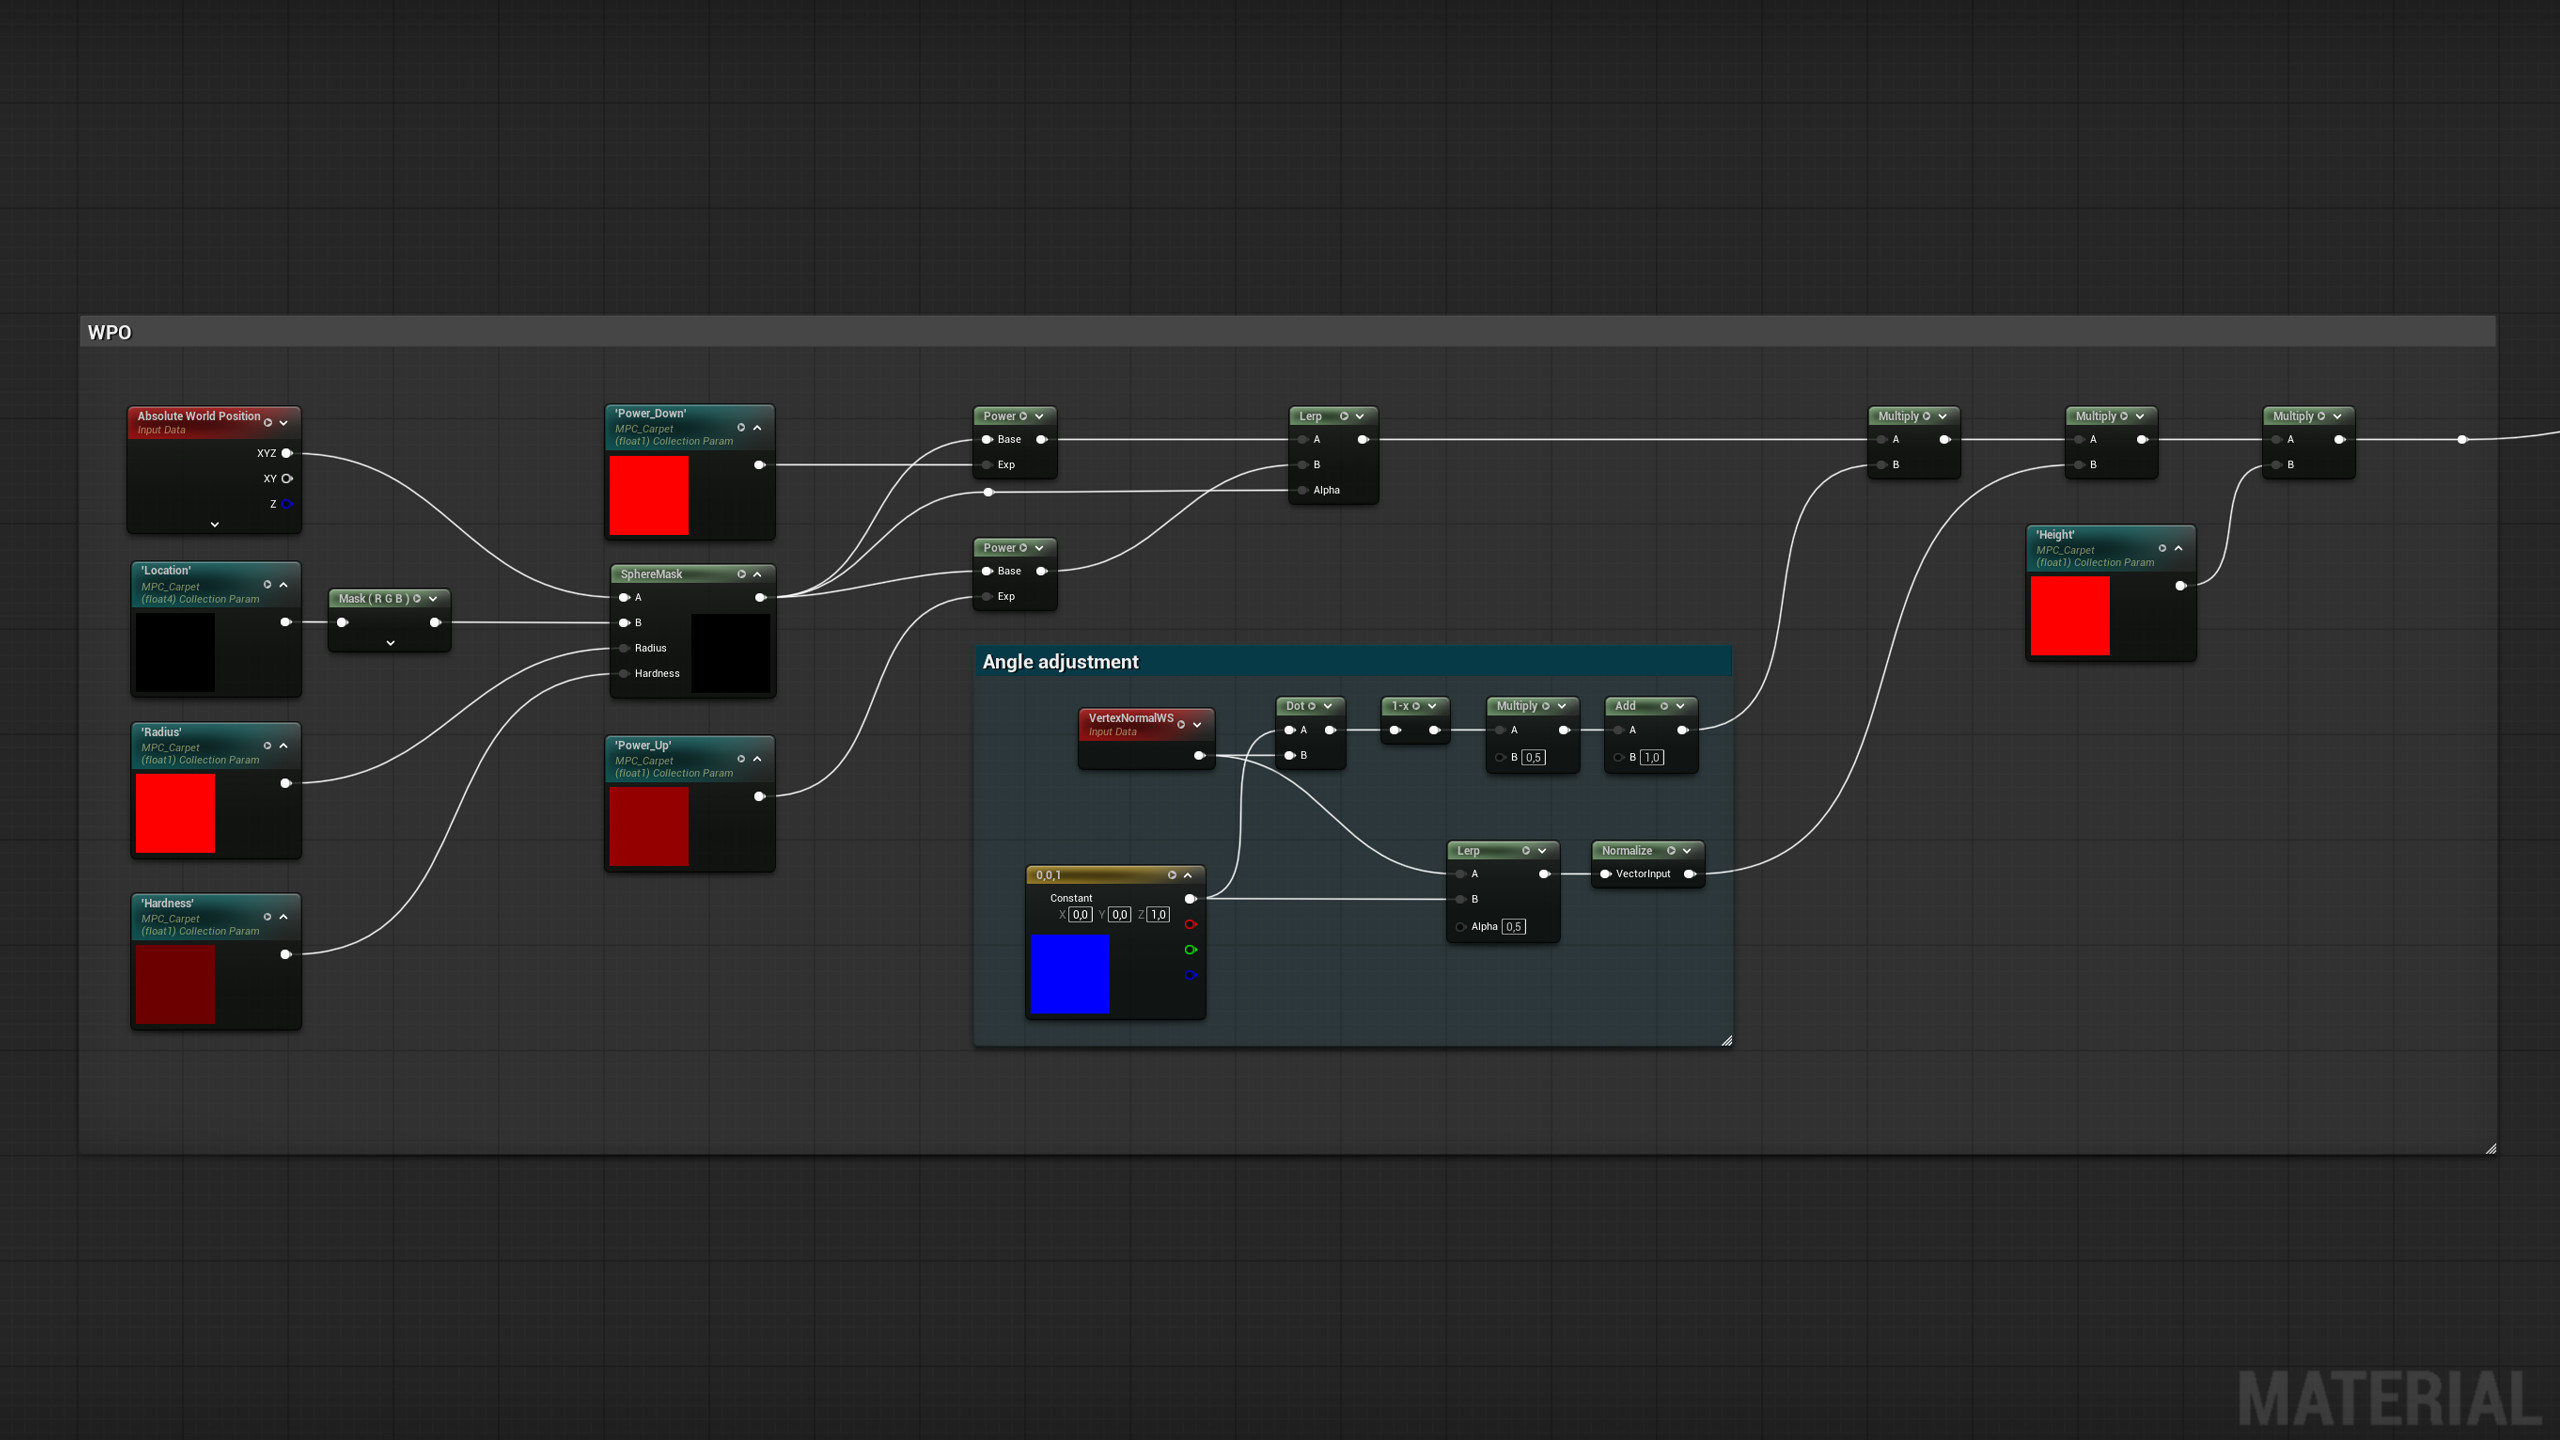
Task: Select the VertexNormalWS node title
Action: (x=1130, y=718)
